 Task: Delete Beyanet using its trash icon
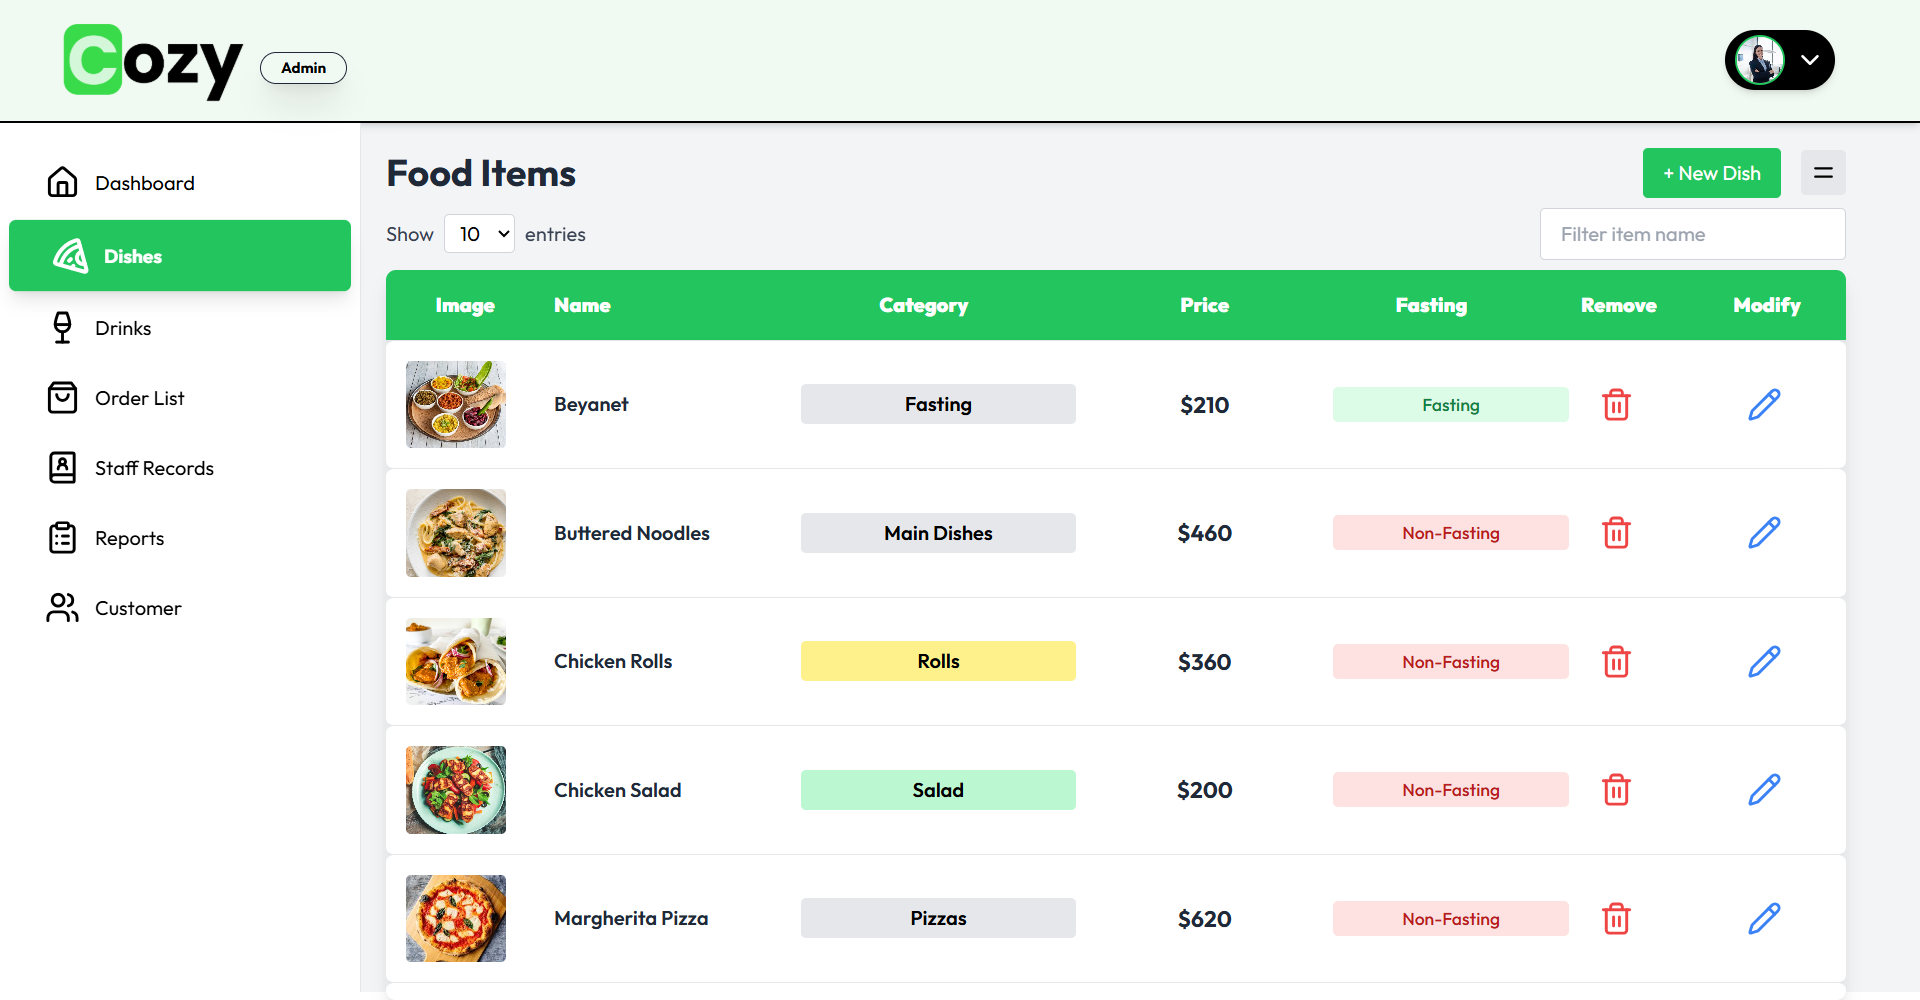click(1617, 404)
